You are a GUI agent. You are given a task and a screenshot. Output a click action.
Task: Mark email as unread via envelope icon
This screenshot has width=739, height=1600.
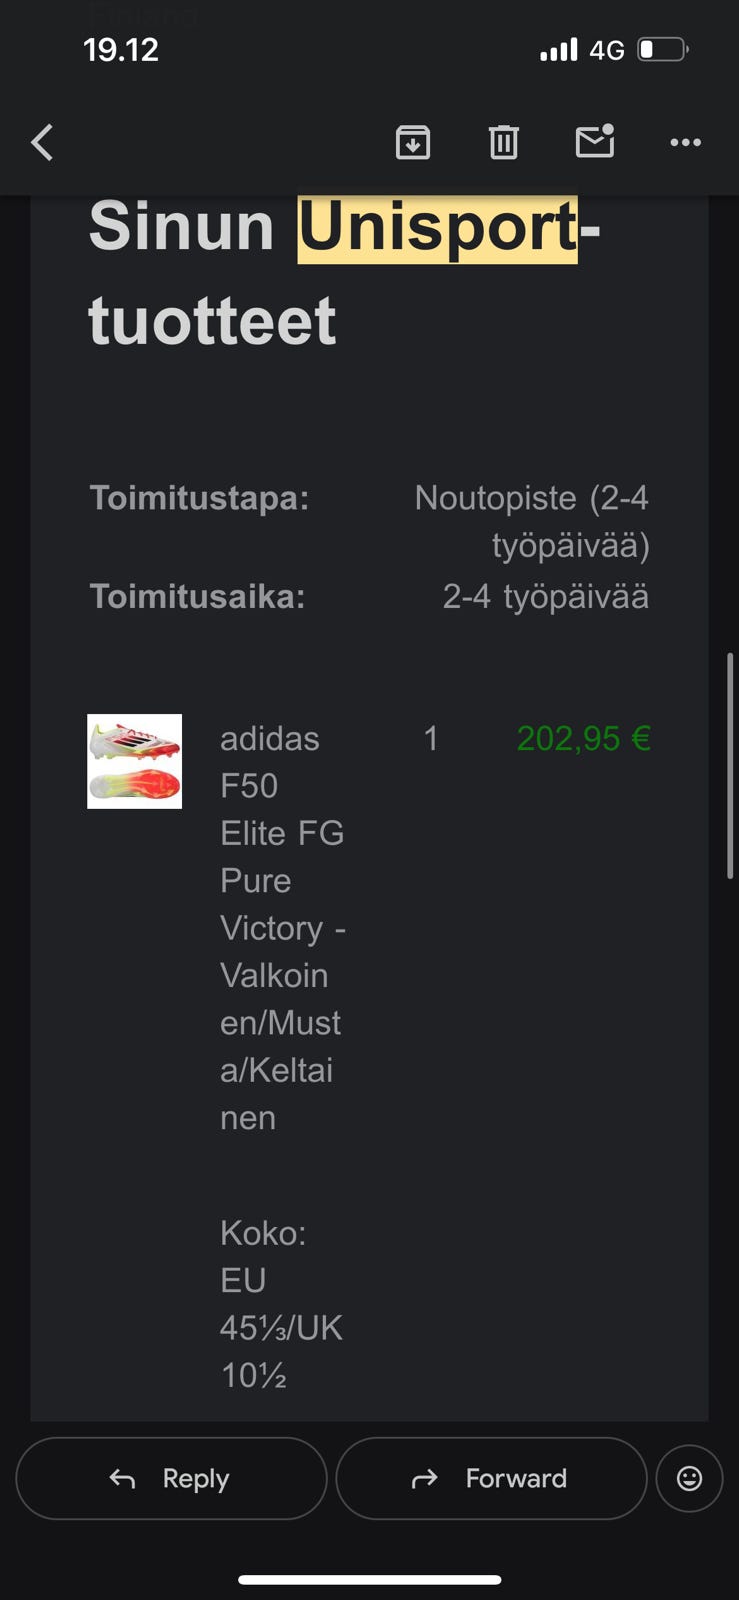click(x=595, y=142)
